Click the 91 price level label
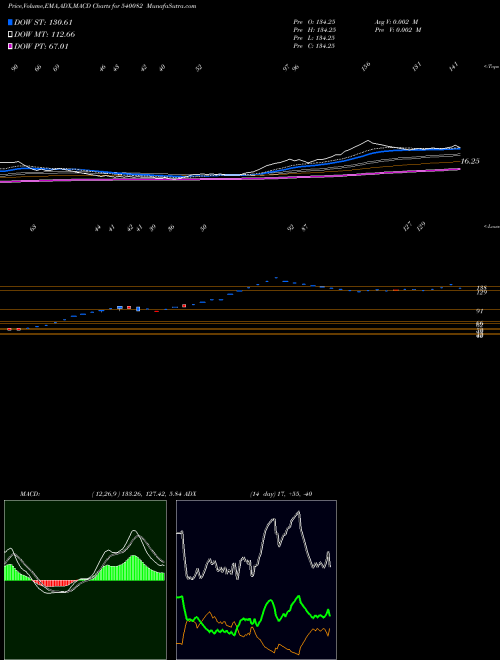This screenshot has height=660, width=500. [479, 311]
